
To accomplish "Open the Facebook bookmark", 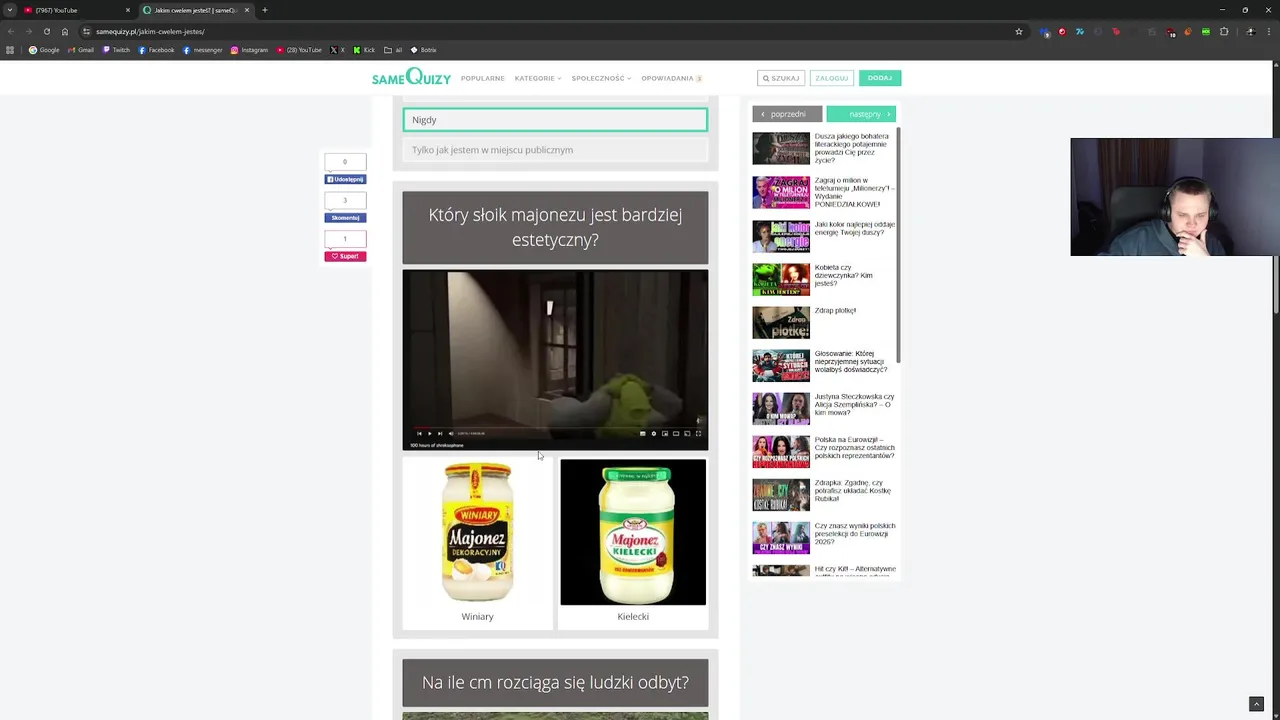I will pos(156,50).
